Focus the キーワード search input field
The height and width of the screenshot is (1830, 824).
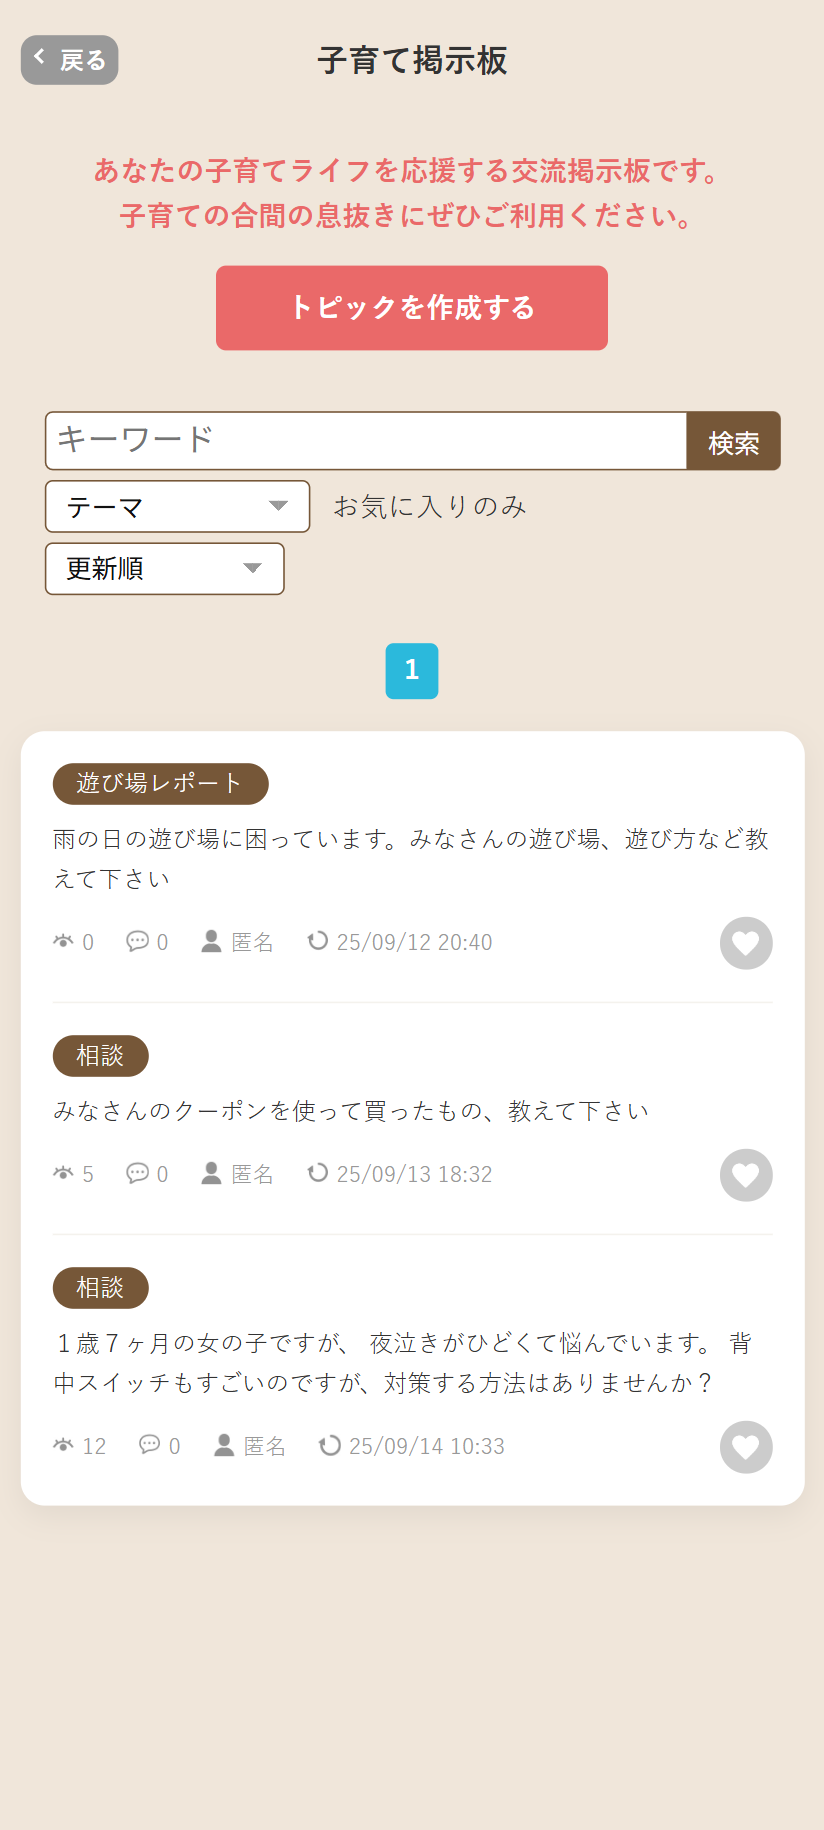(x=366, y=440)
